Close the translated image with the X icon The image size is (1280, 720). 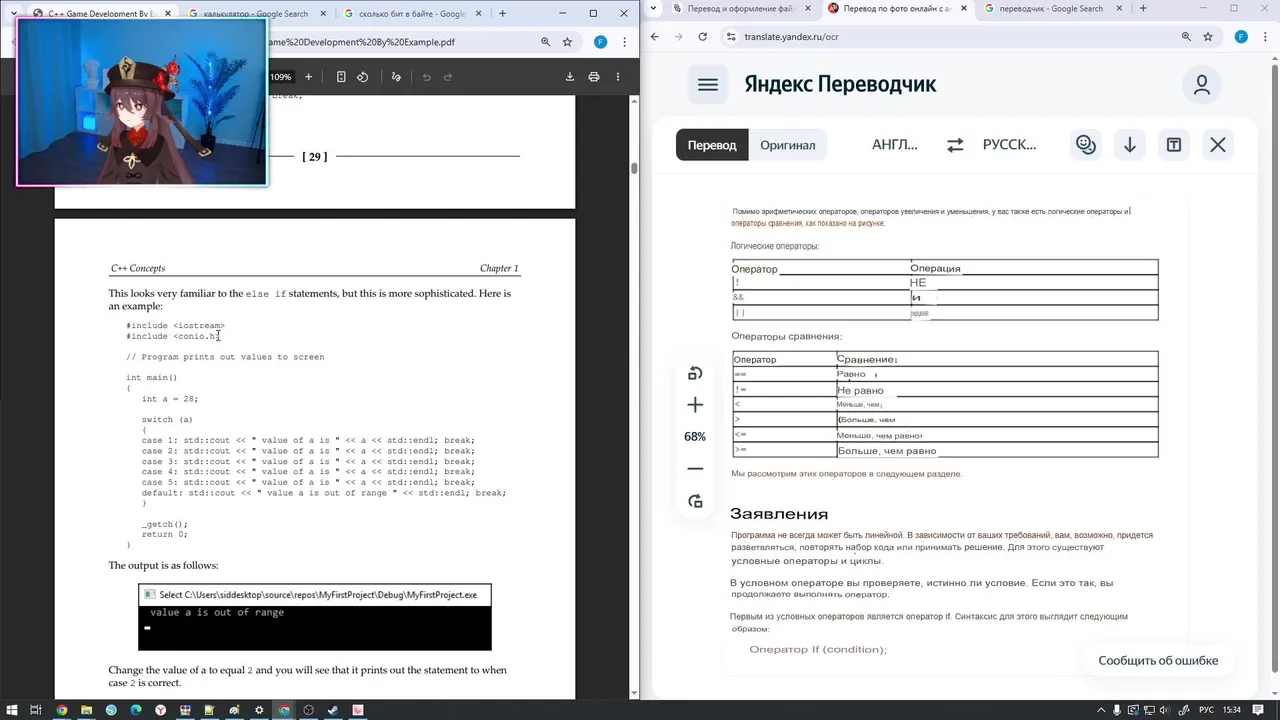1218,145
